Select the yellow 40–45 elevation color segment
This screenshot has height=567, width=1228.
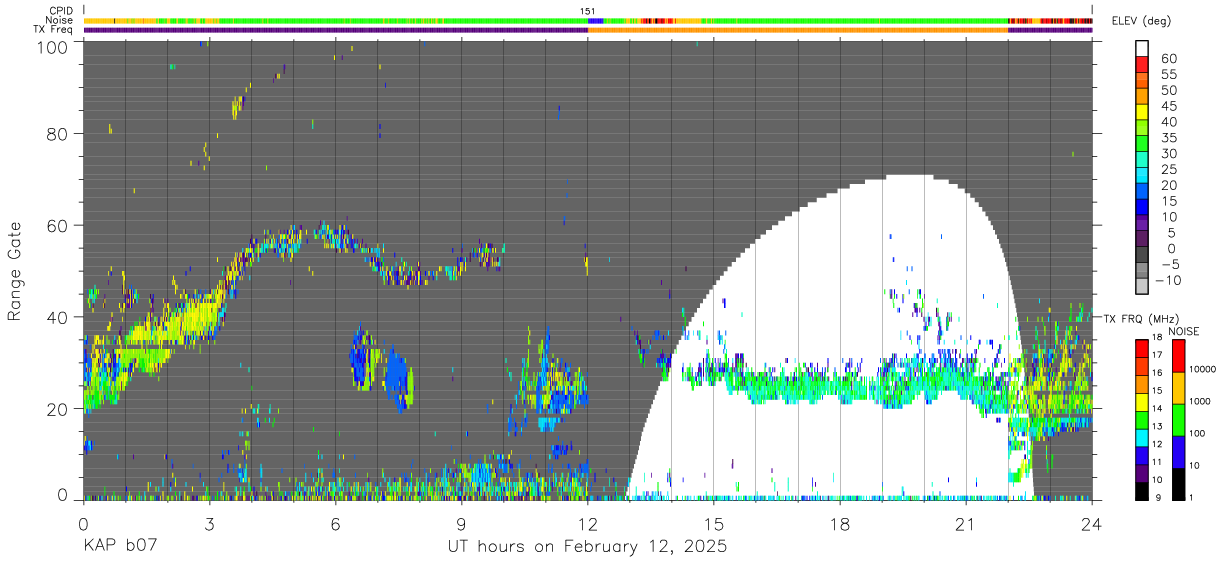(1142, 114)
